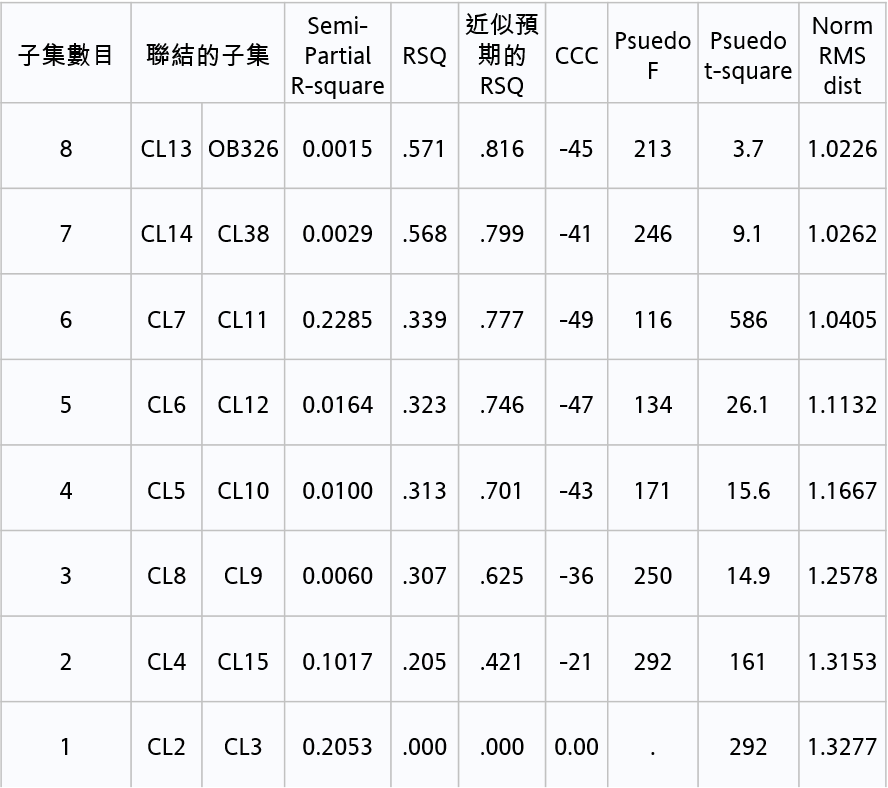Select the Psuedo F column header
Screen dimensions: 888x788
(x=652, y=55)
